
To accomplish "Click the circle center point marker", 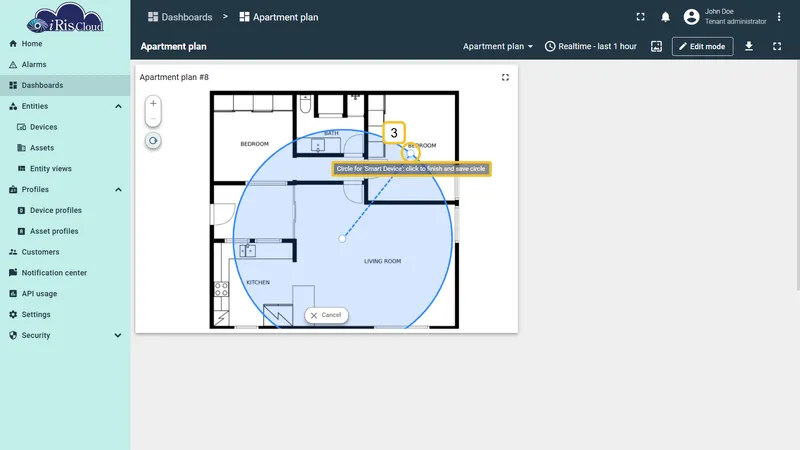I will pos(342,238).
